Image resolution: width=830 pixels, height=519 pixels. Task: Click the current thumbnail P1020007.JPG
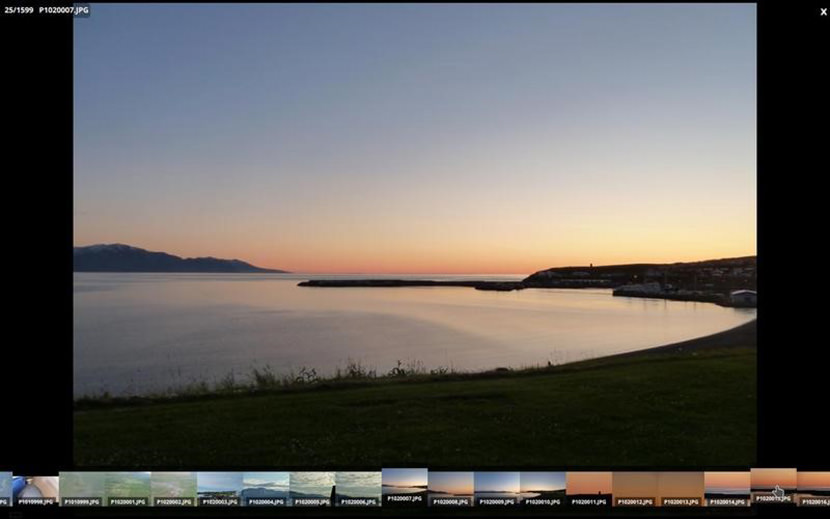coord(404,486)
